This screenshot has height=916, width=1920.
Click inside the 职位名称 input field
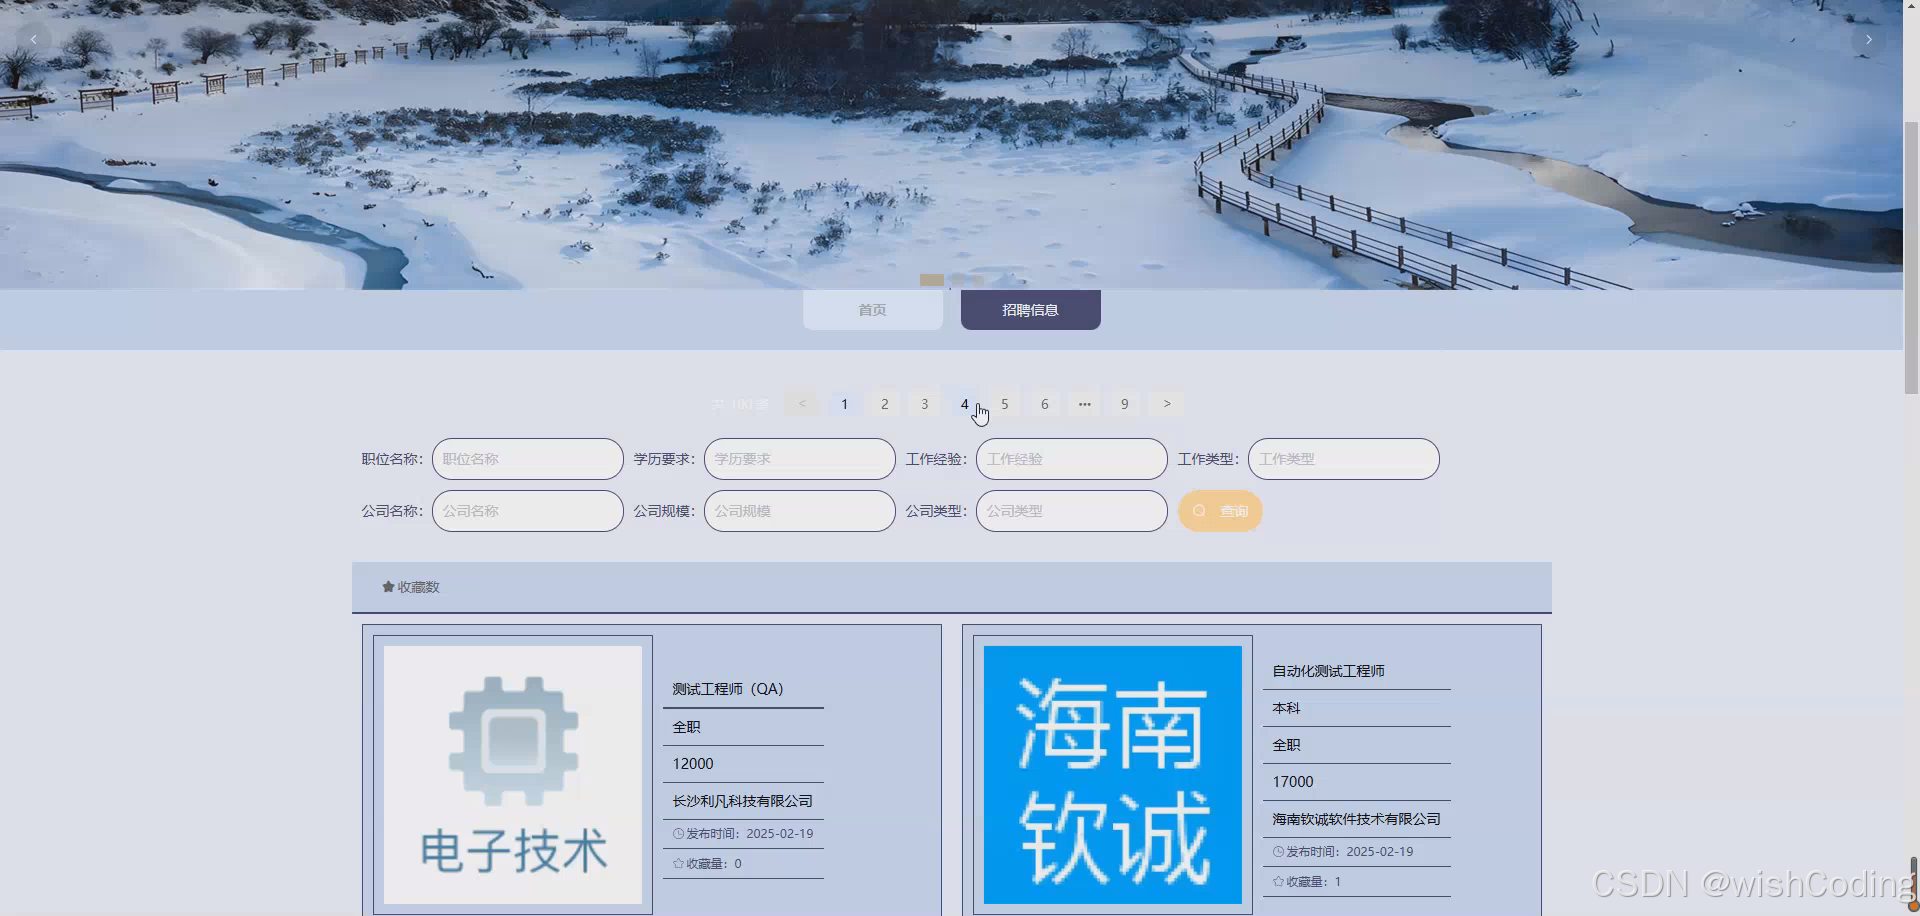[x=527, y=458]
